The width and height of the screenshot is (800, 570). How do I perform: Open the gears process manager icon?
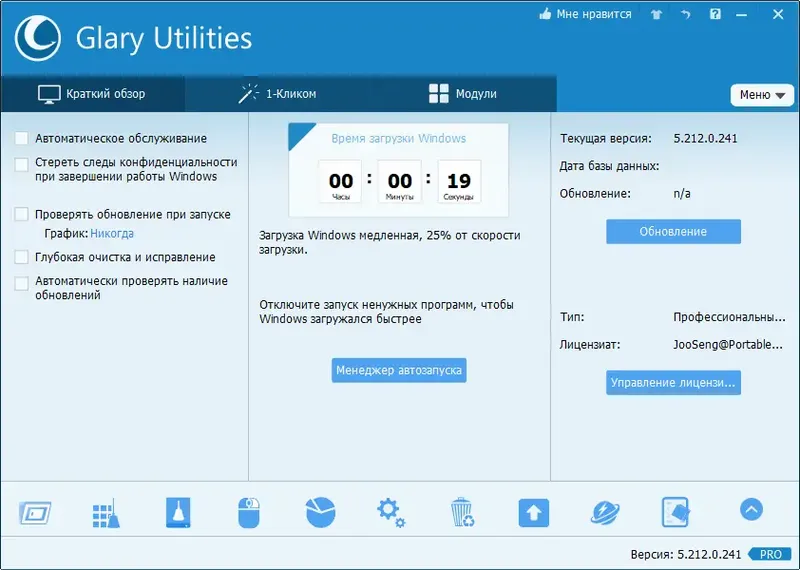coord(391,513)
